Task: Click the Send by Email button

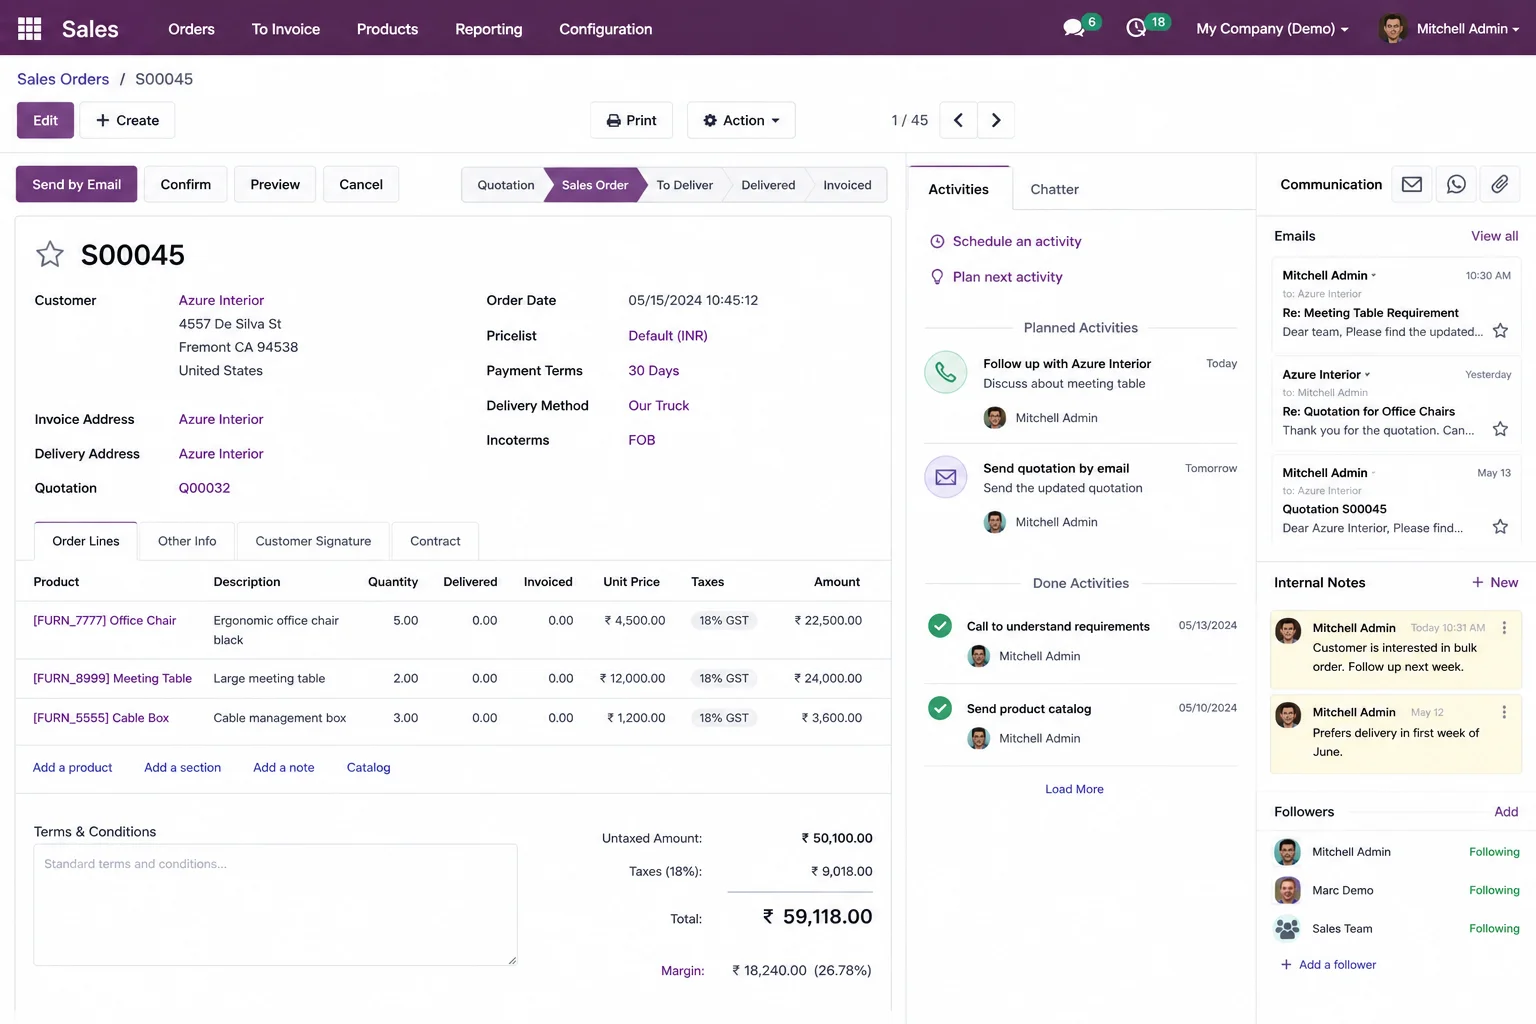Action: tap(76, 184)
